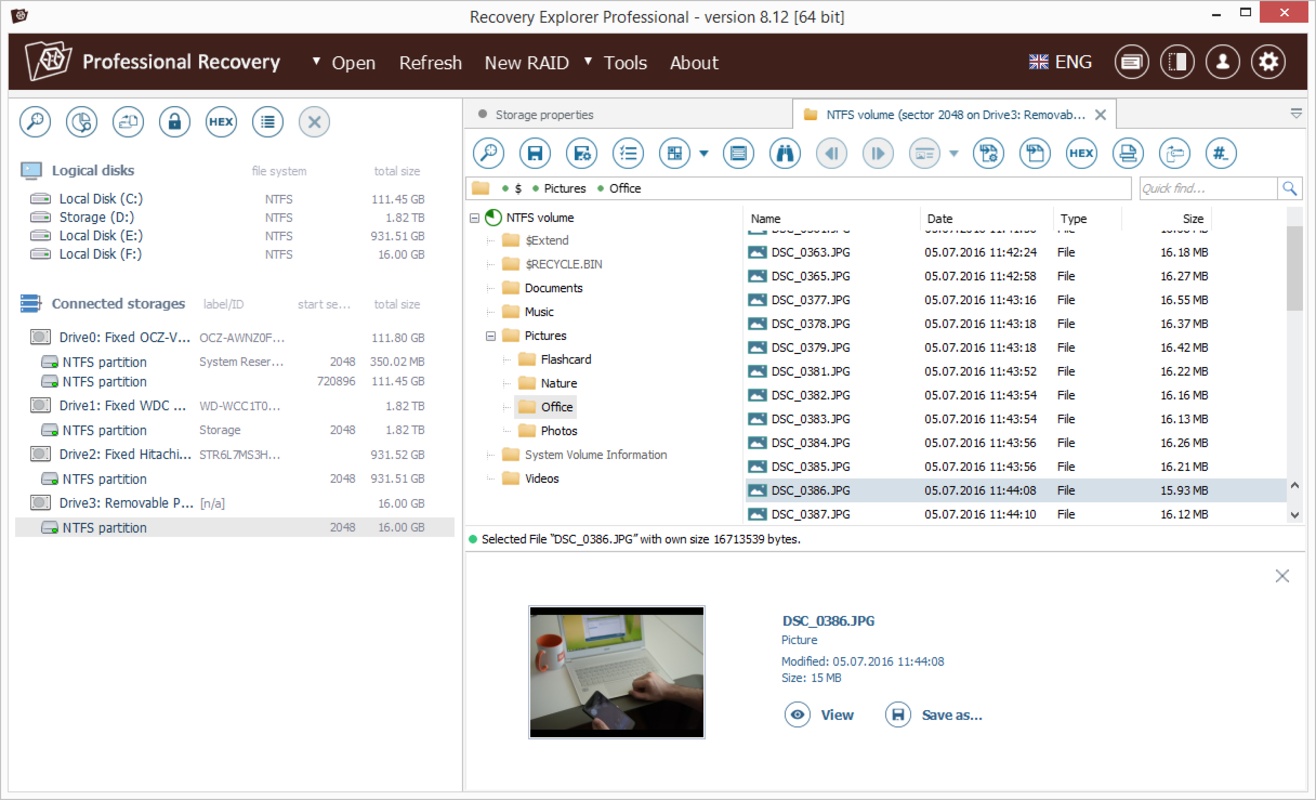Click the View button in preview pane

[x=820, y=715]
